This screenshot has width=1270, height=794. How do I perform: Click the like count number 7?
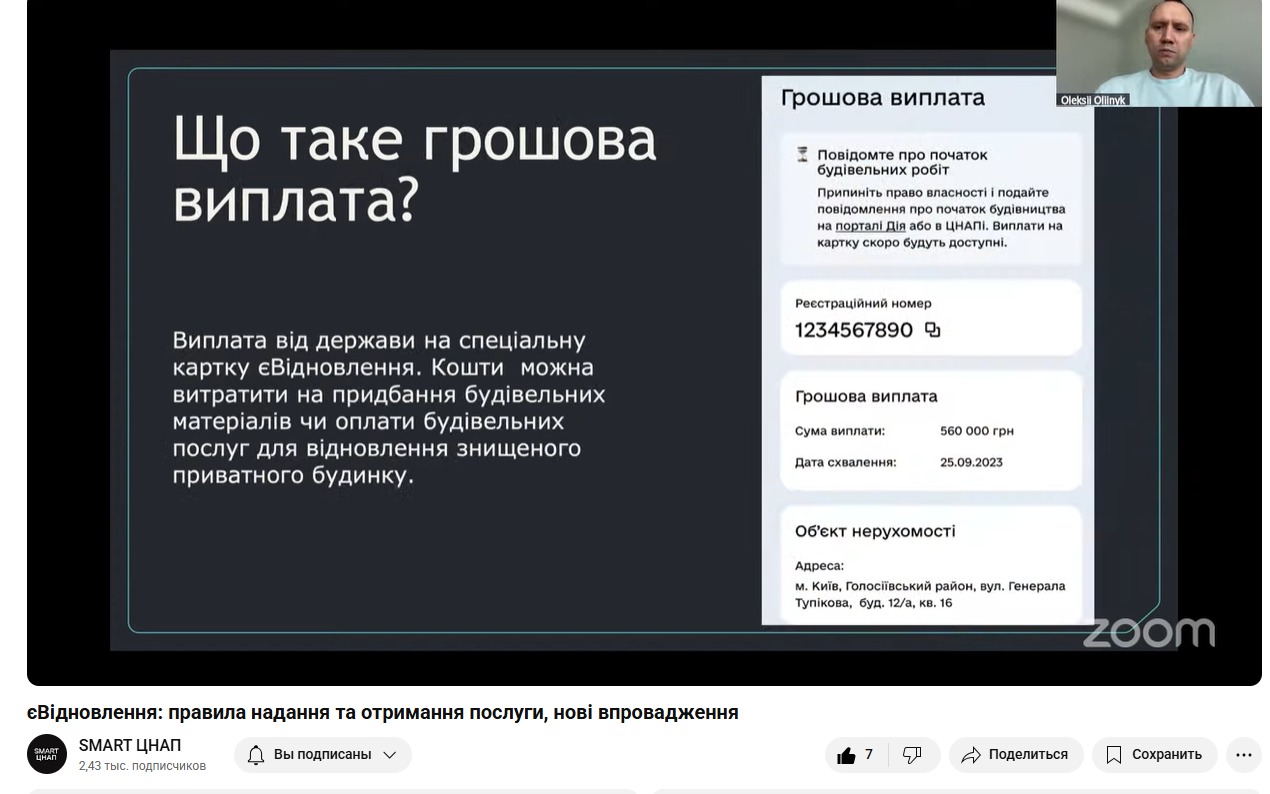(869, 755)
